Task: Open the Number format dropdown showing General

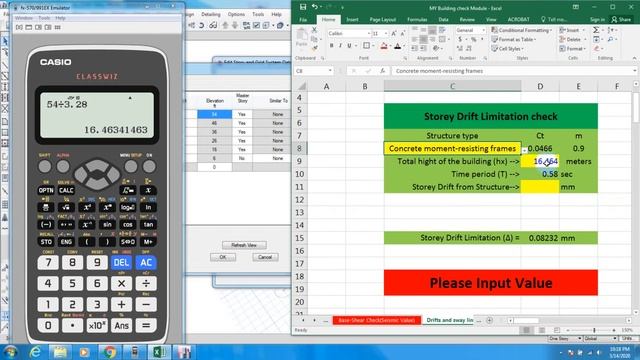Action: pyautogui.click(x=484, y=30)
